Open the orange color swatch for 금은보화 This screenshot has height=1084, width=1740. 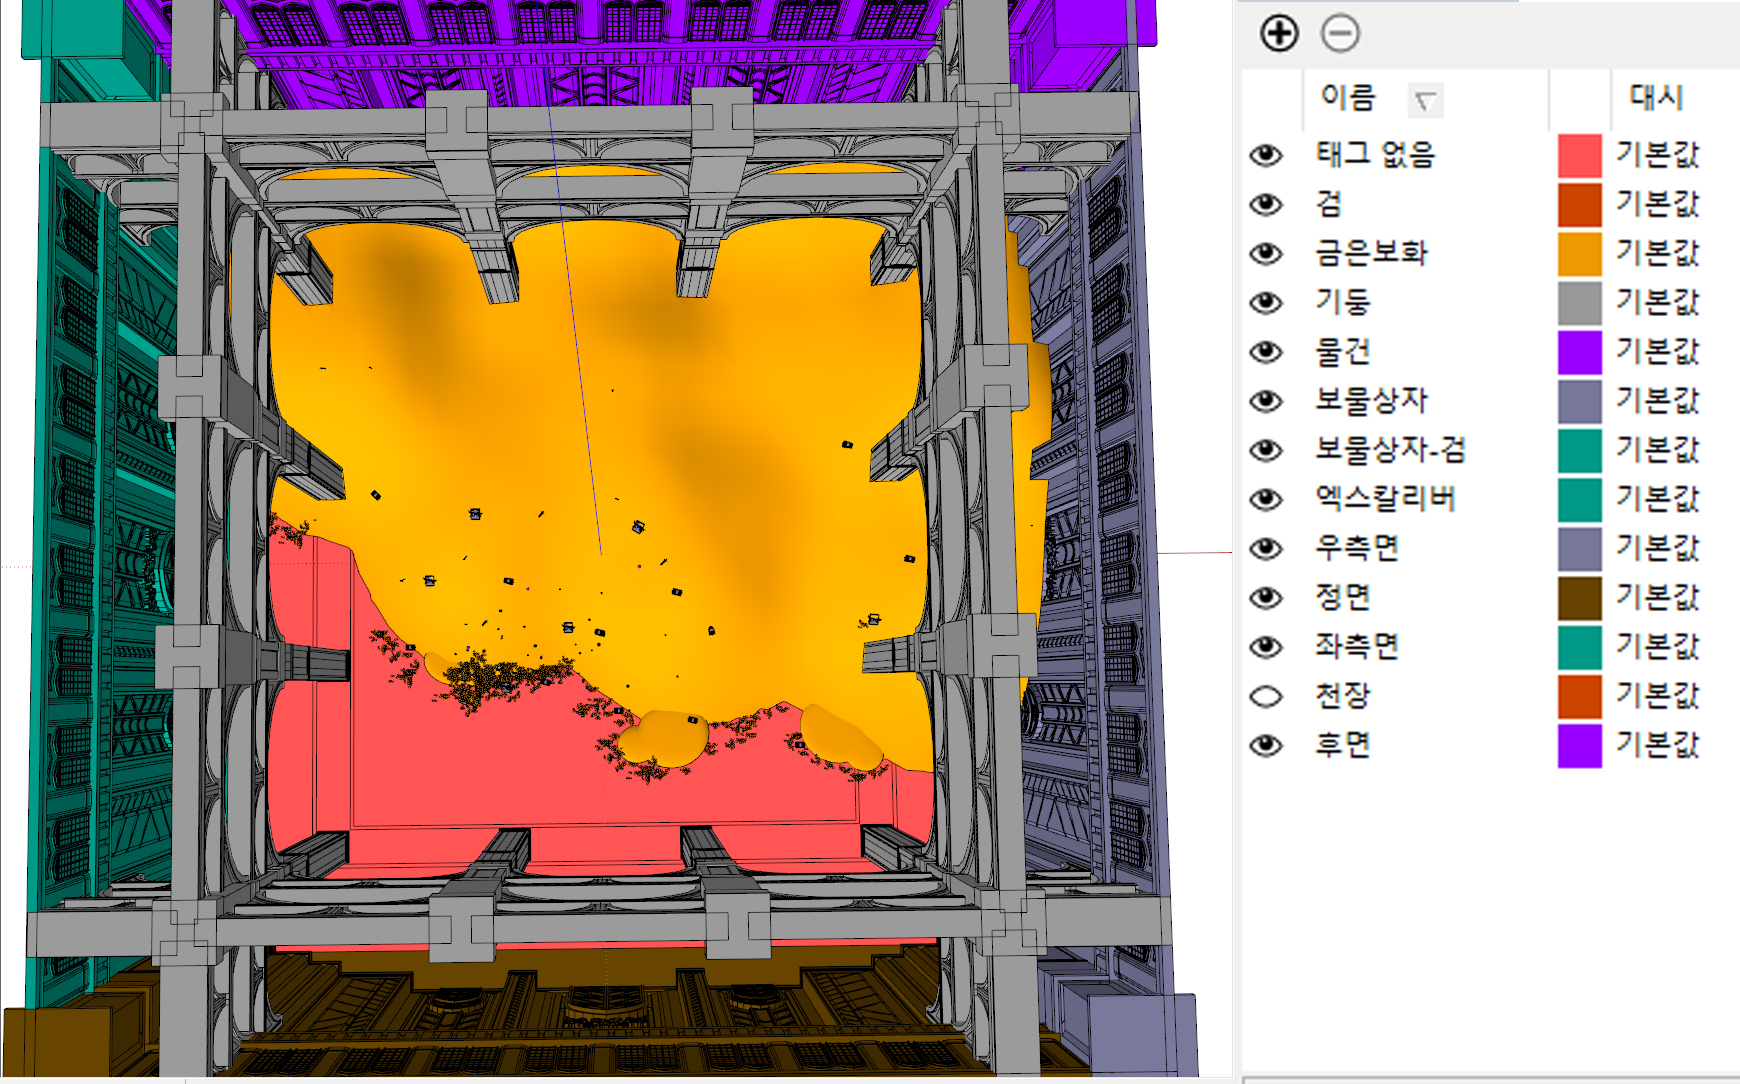[x=1579, y=254]
